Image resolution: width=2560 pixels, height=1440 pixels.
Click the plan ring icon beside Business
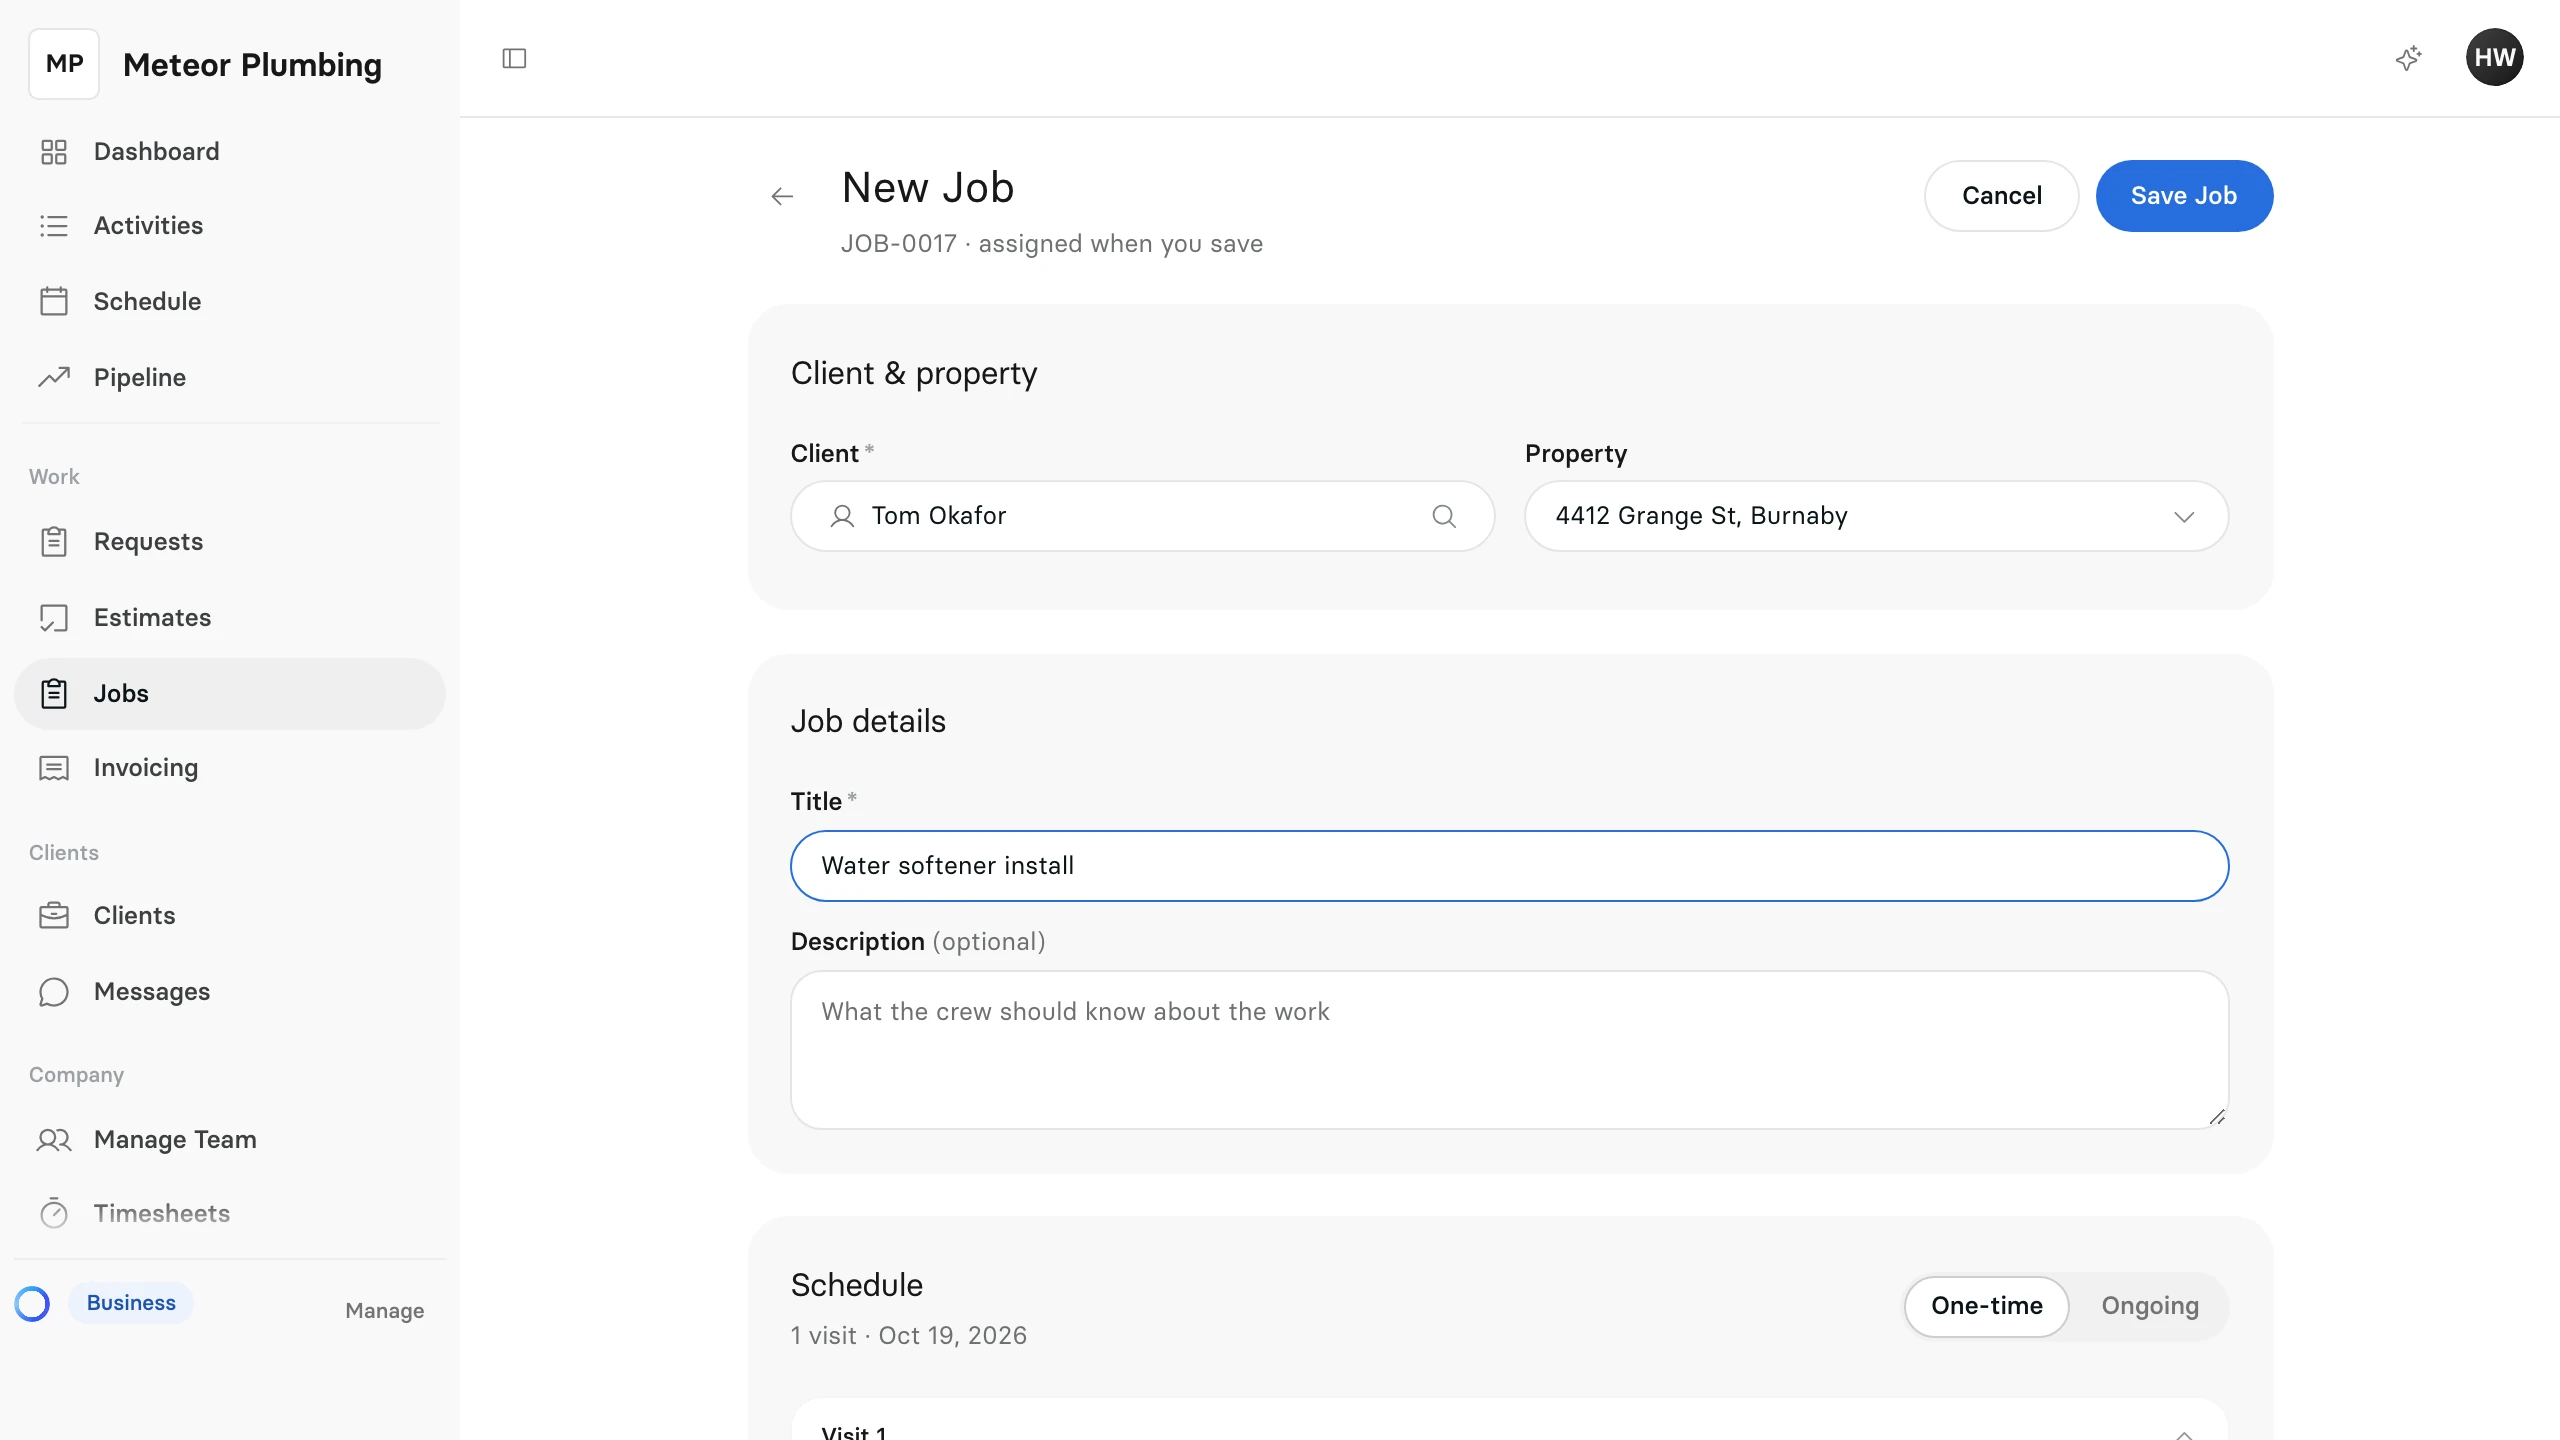[x=32, y=1303]
